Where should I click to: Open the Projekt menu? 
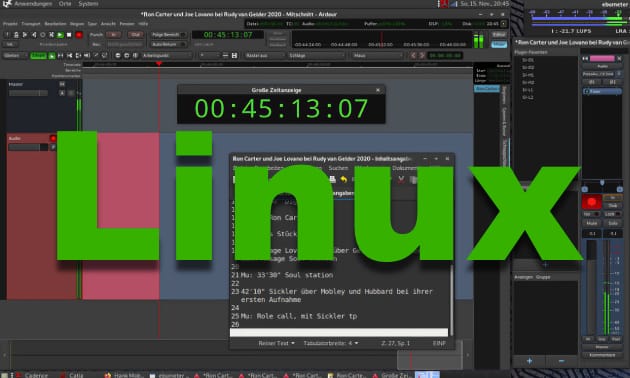coord(10,24)
